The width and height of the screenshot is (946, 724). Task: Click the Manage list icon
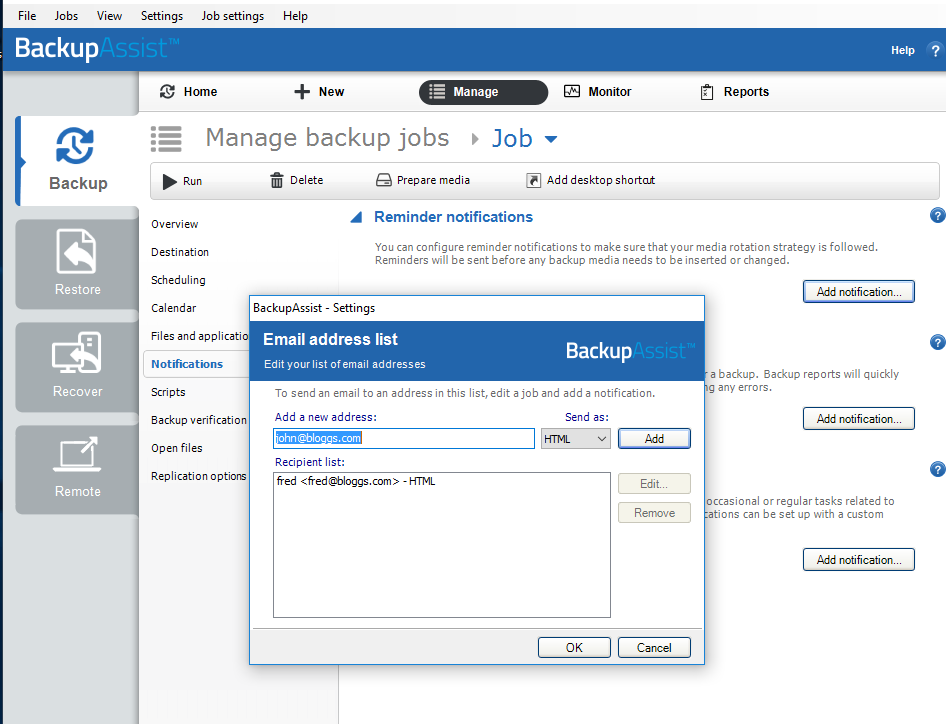(x=437, y=92)
